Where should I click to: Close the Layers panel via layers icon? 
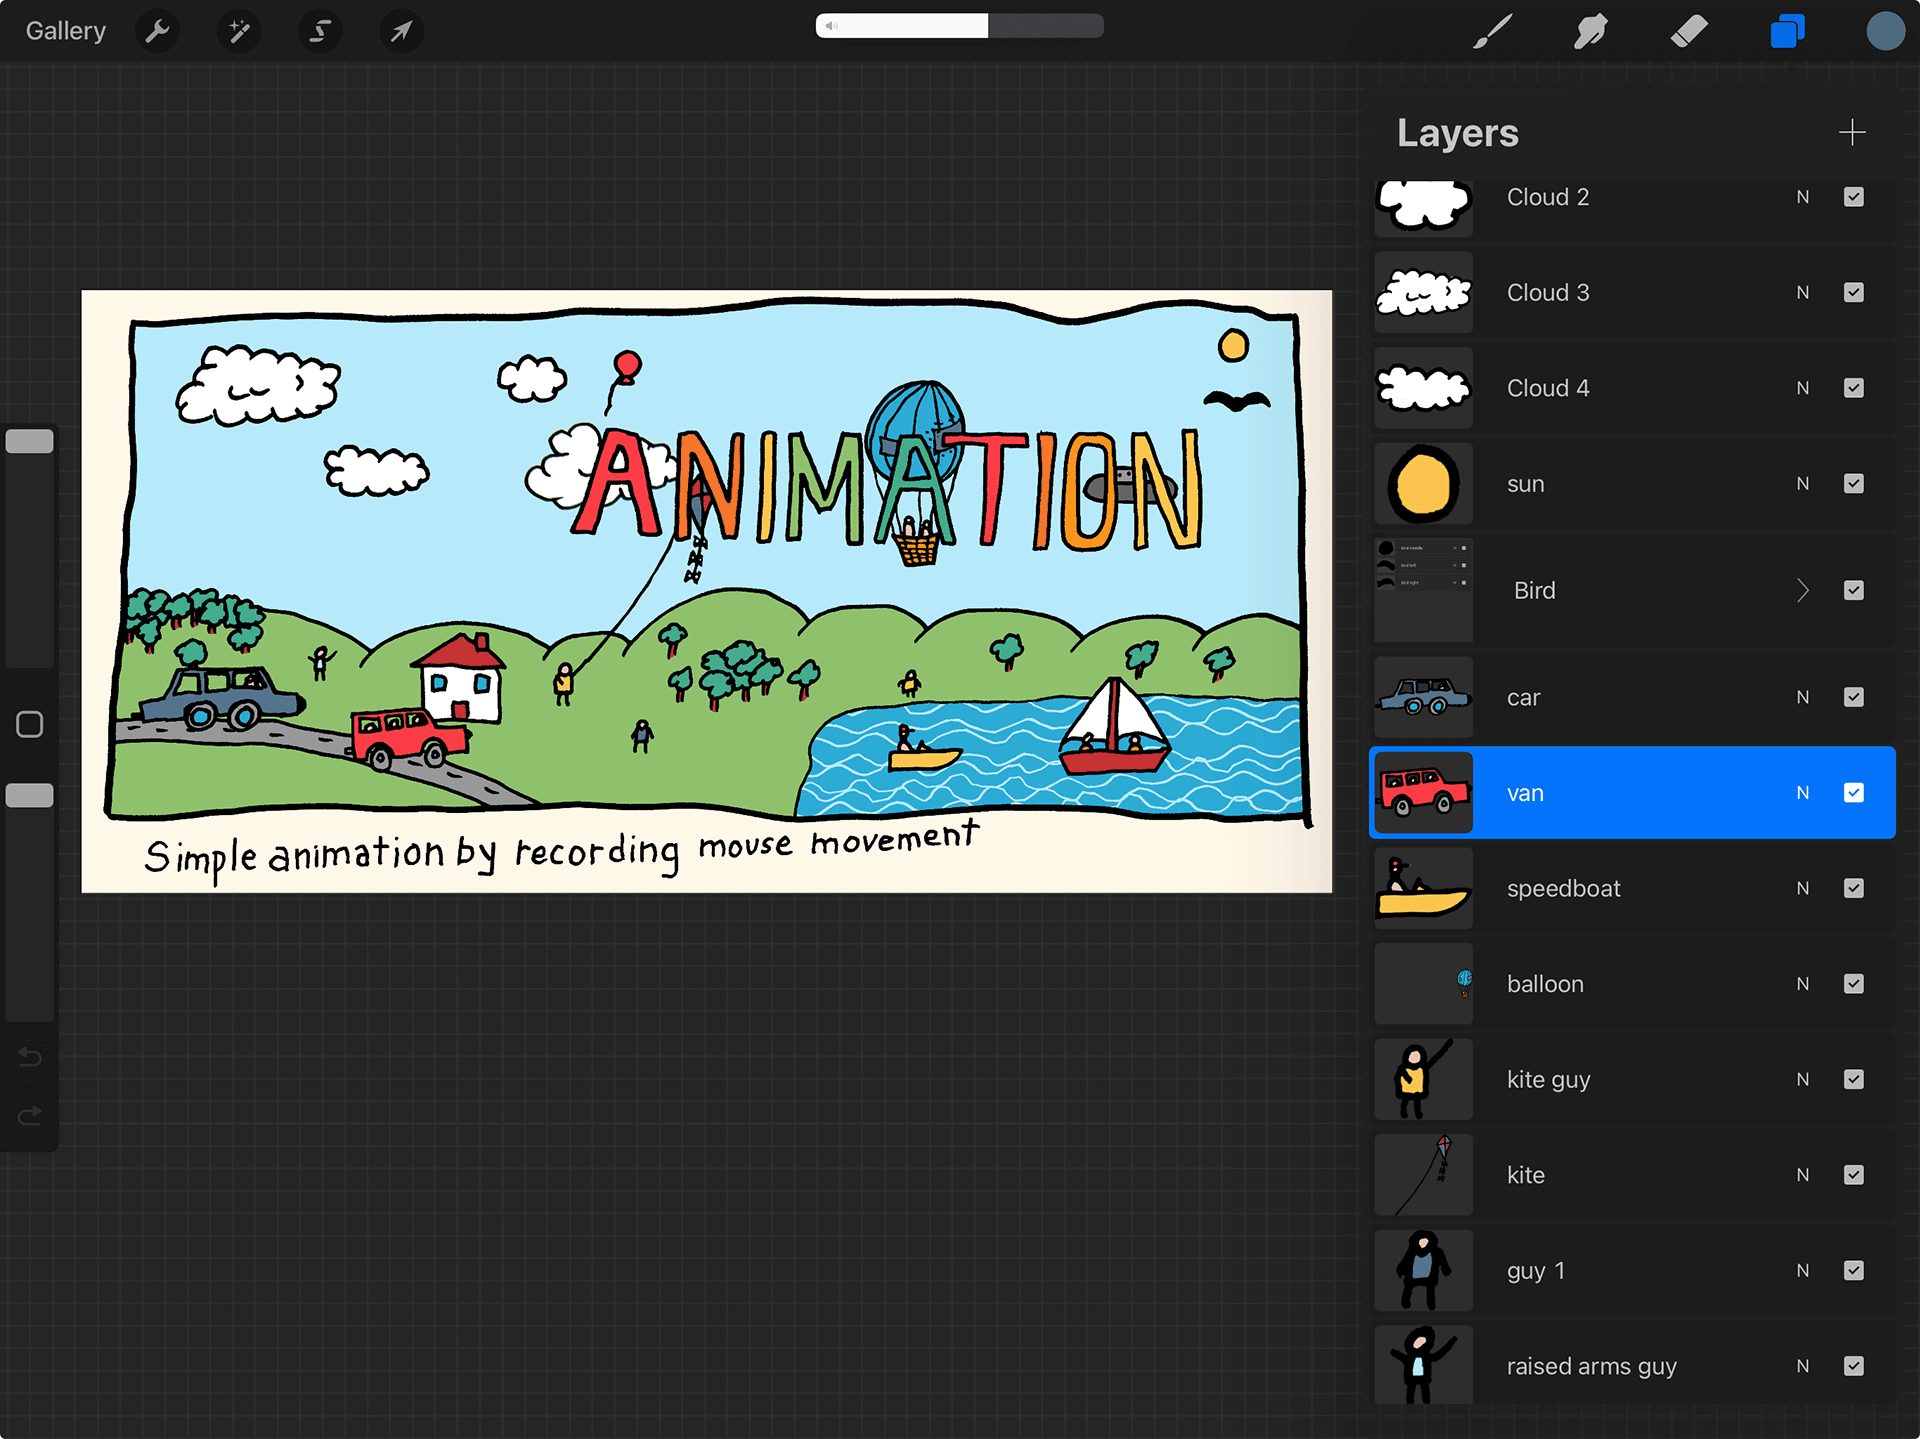click(x=1787, y=31)
